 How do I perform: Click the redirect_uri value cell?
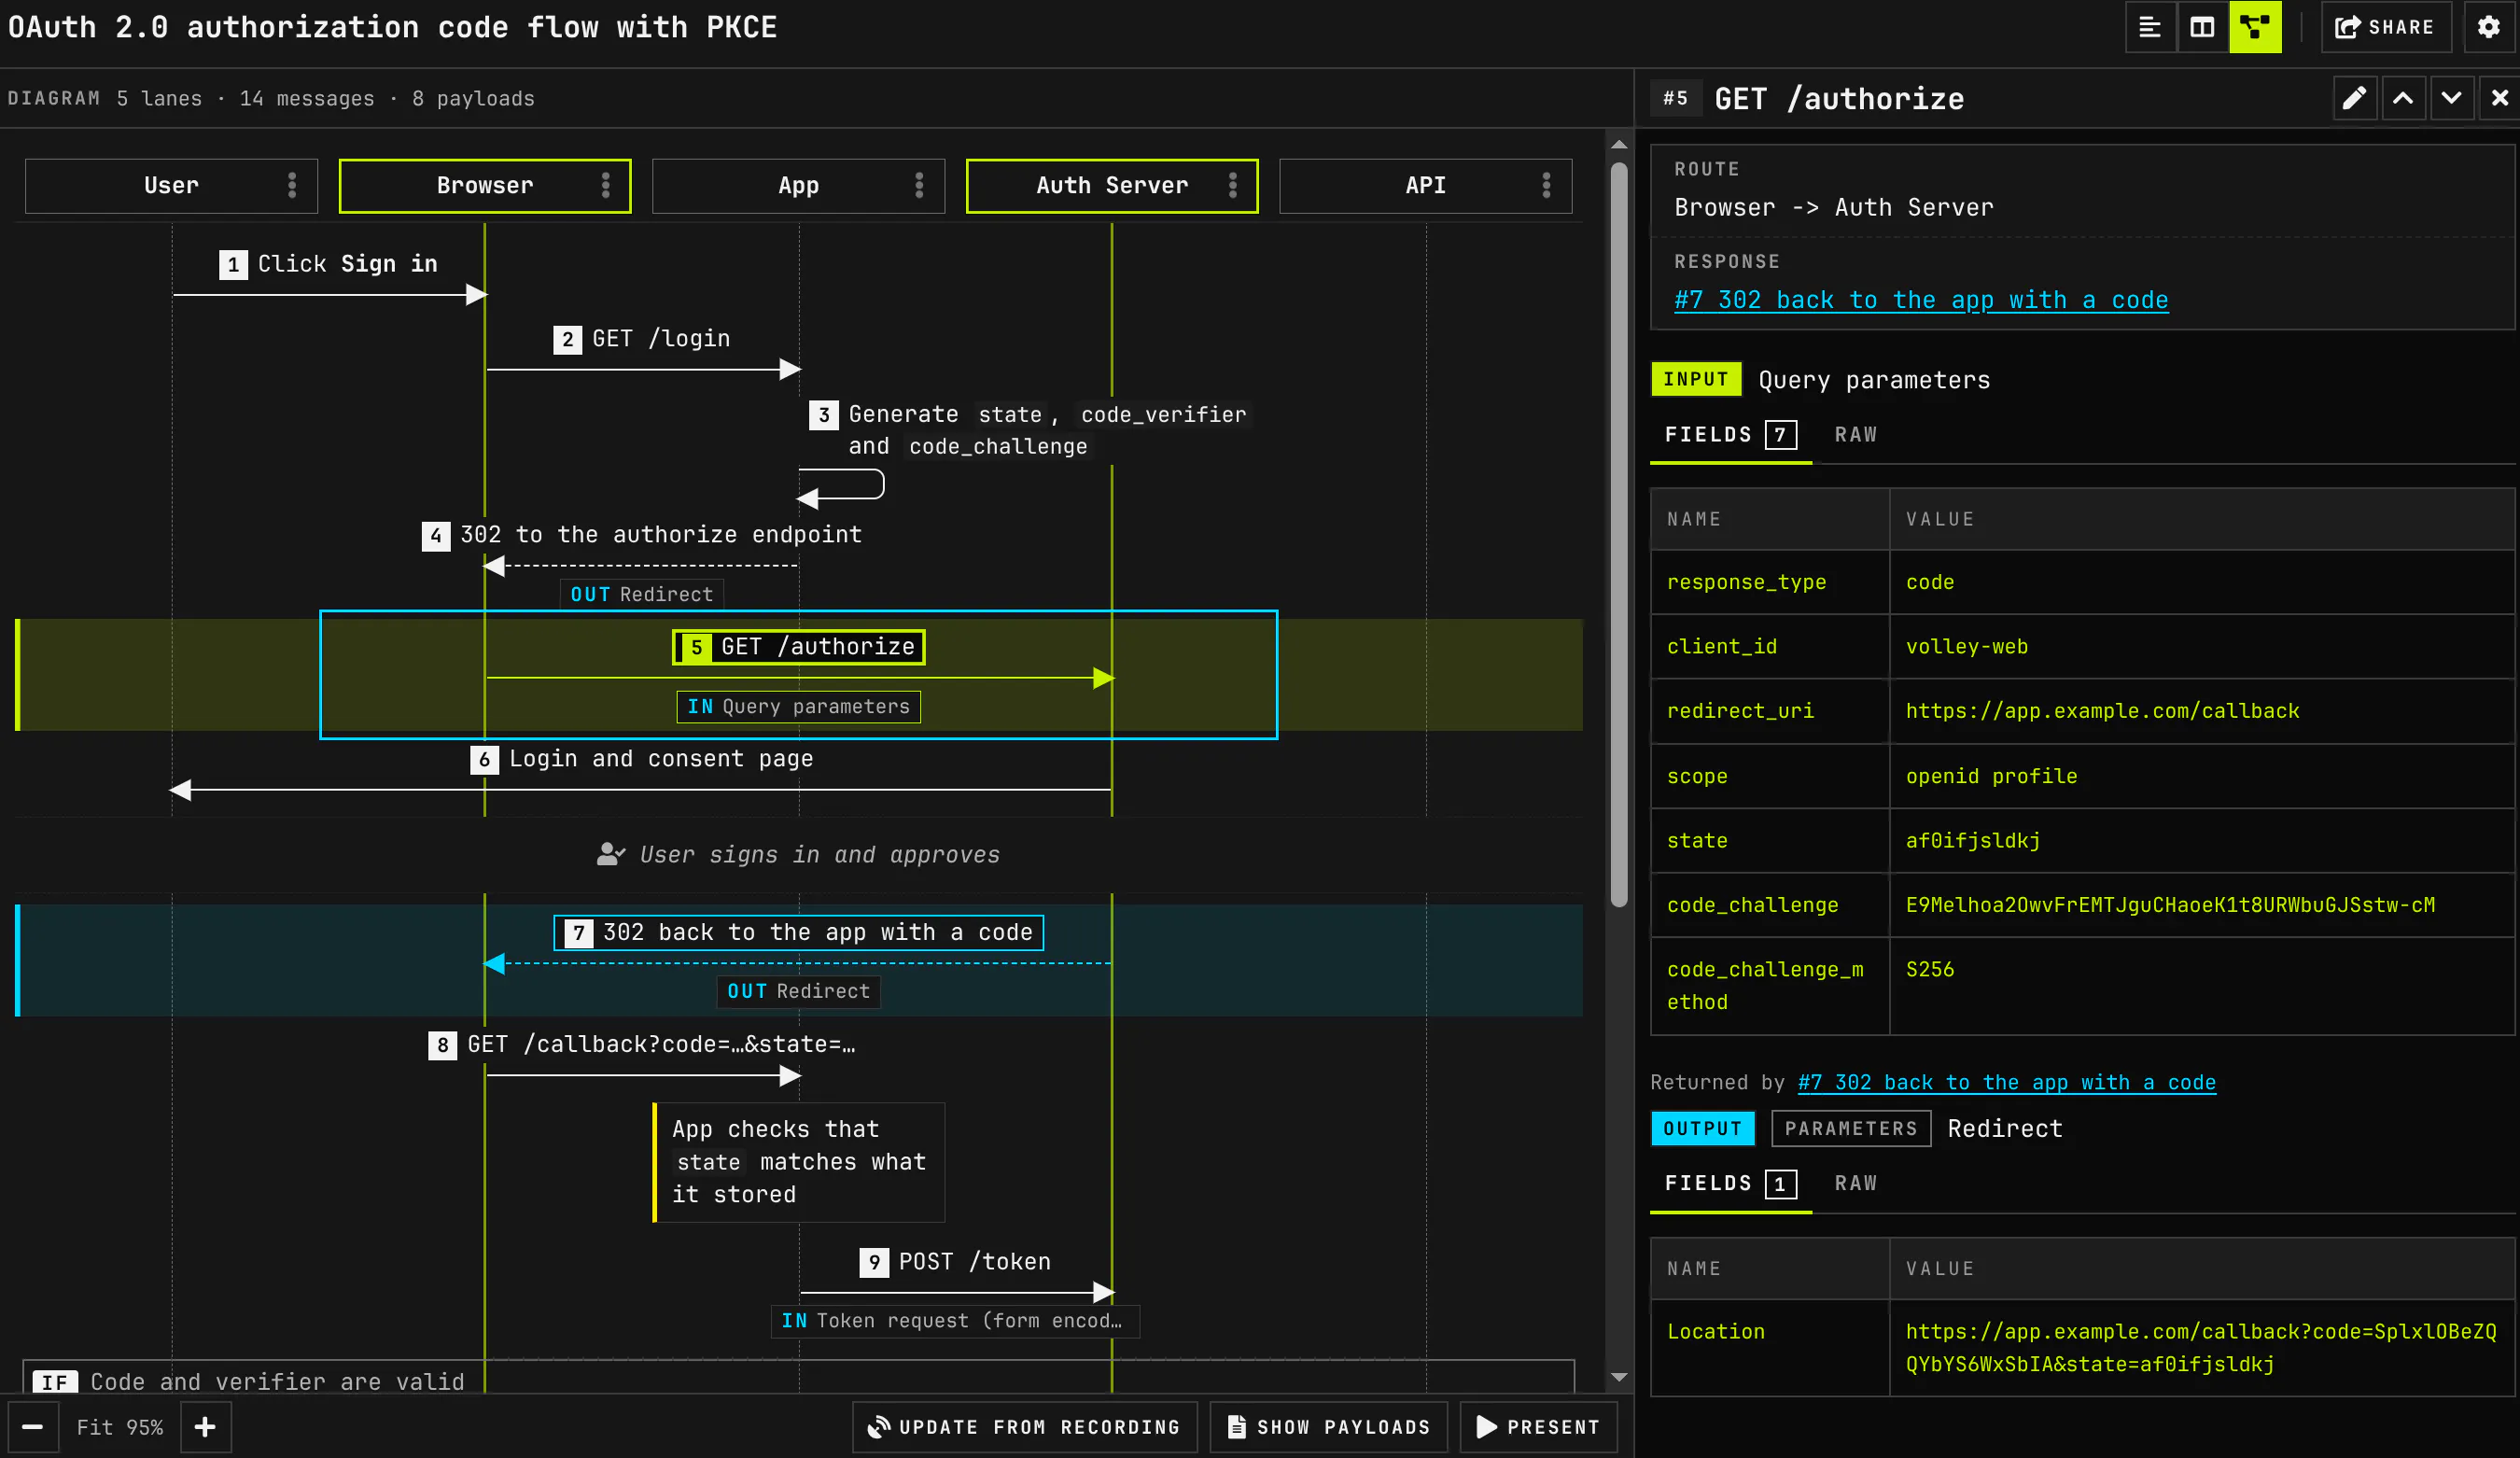[2201, 711]
